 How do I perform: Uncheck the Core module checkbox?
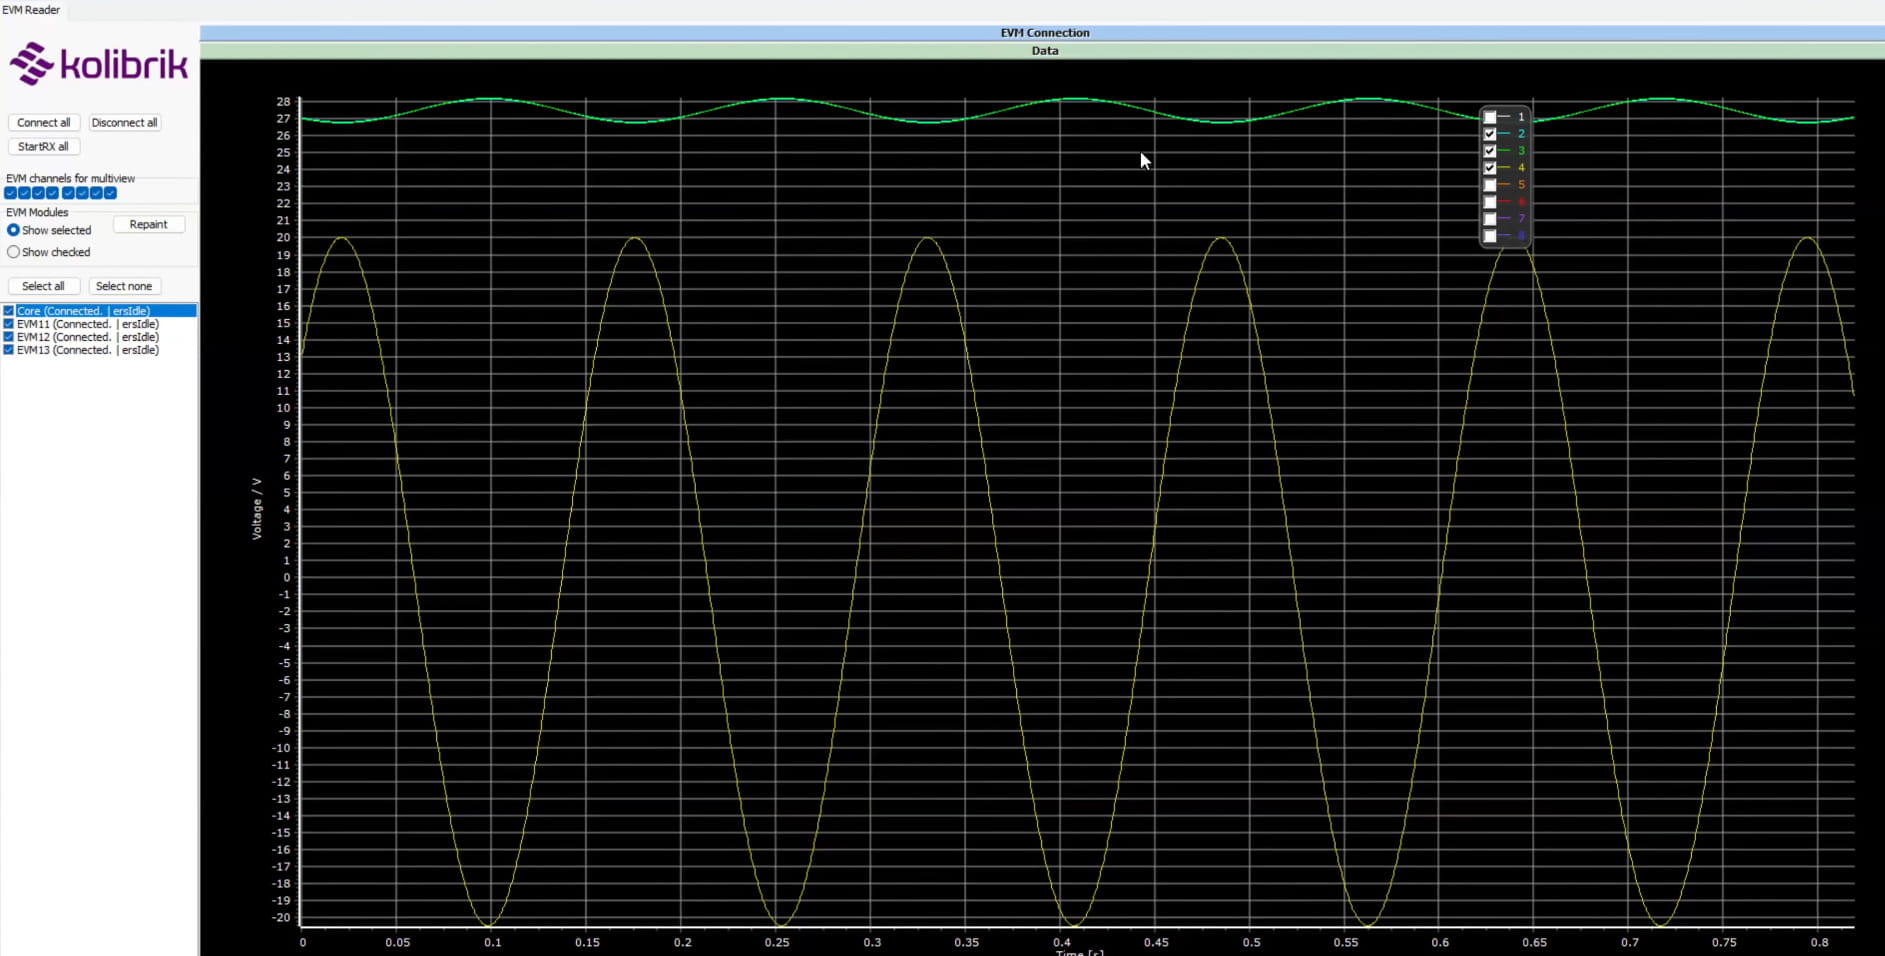coord(7,310)
